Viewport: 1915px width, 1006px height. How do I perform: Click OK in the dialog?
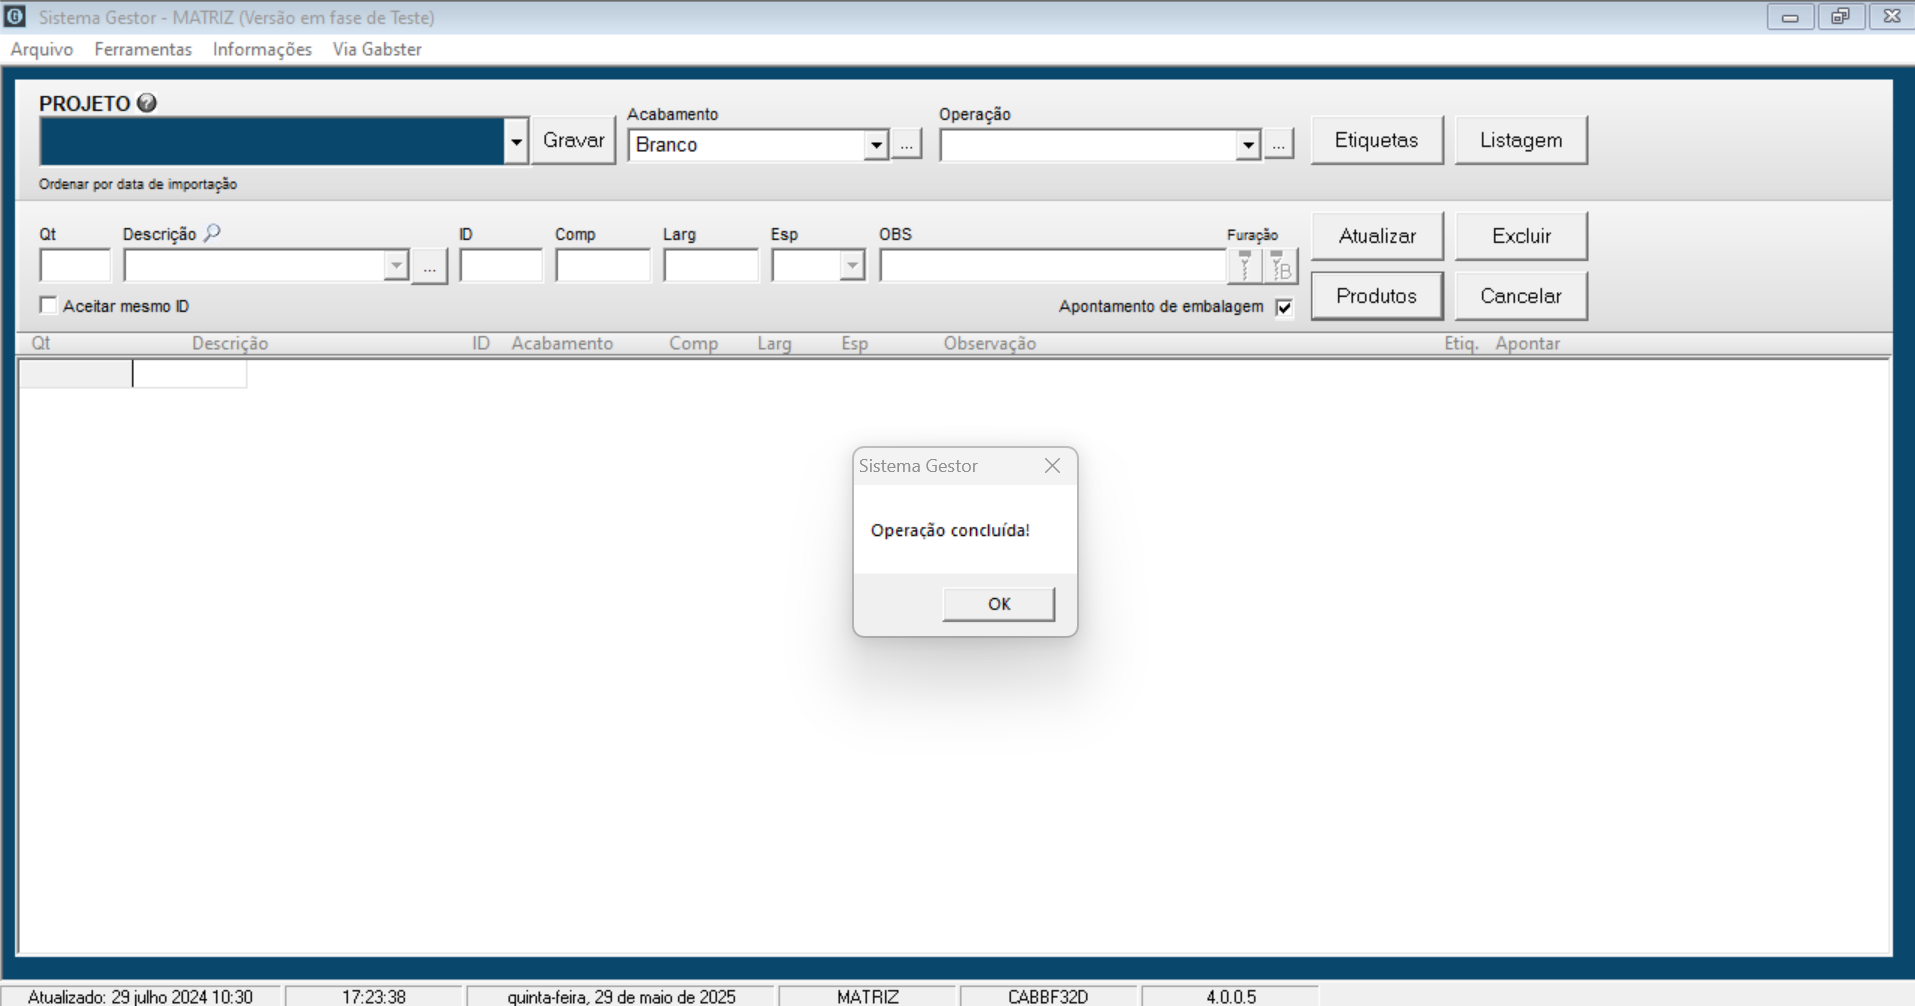pyautogui.click(x=999, y=604)
